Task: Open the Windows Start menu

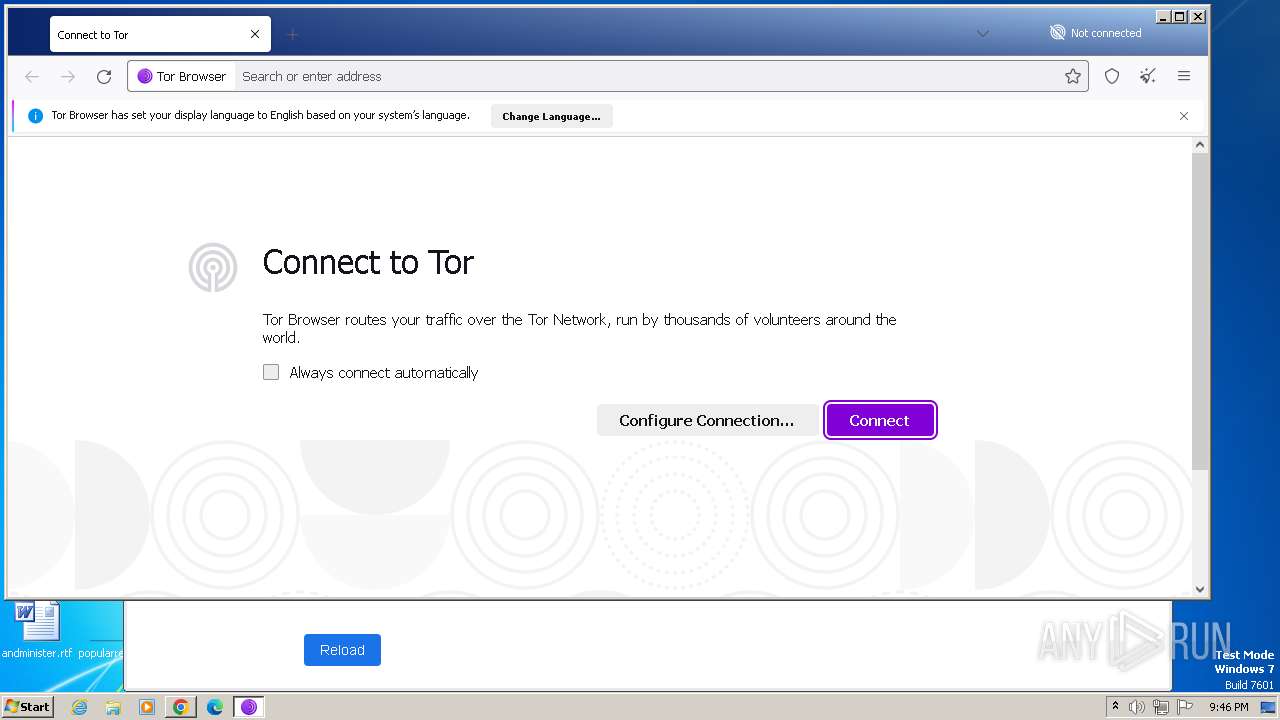Action: [x=27, y=706]
